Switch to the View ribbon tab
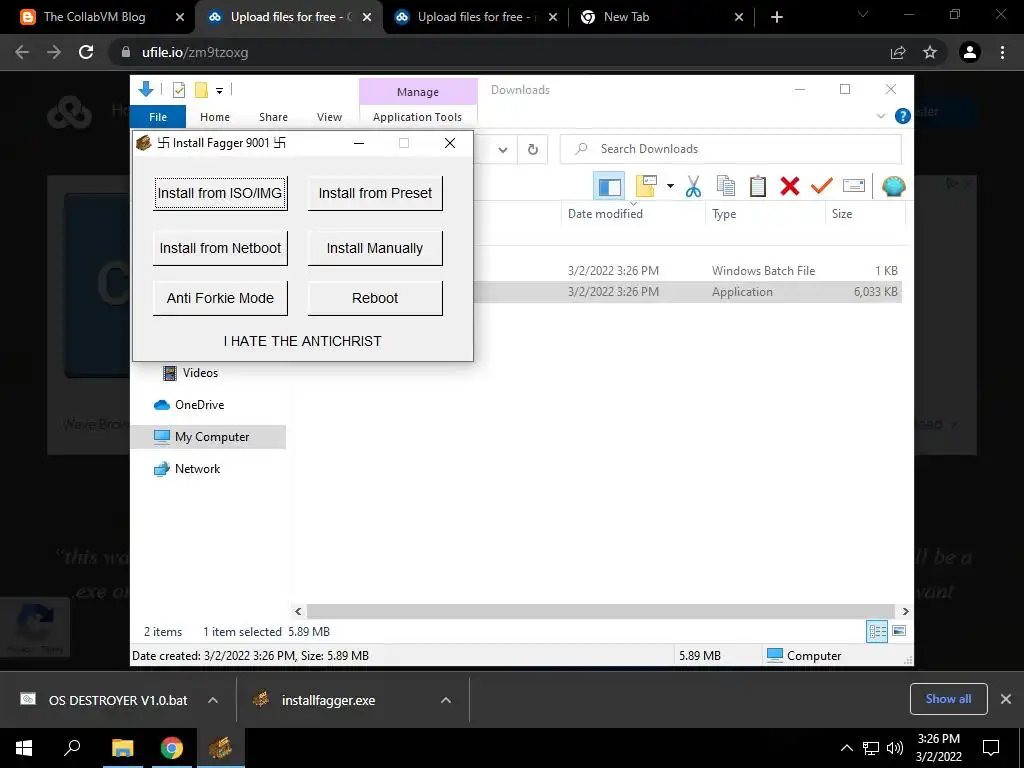Viewport: 1024px width, 768px height. pos(329,117)
